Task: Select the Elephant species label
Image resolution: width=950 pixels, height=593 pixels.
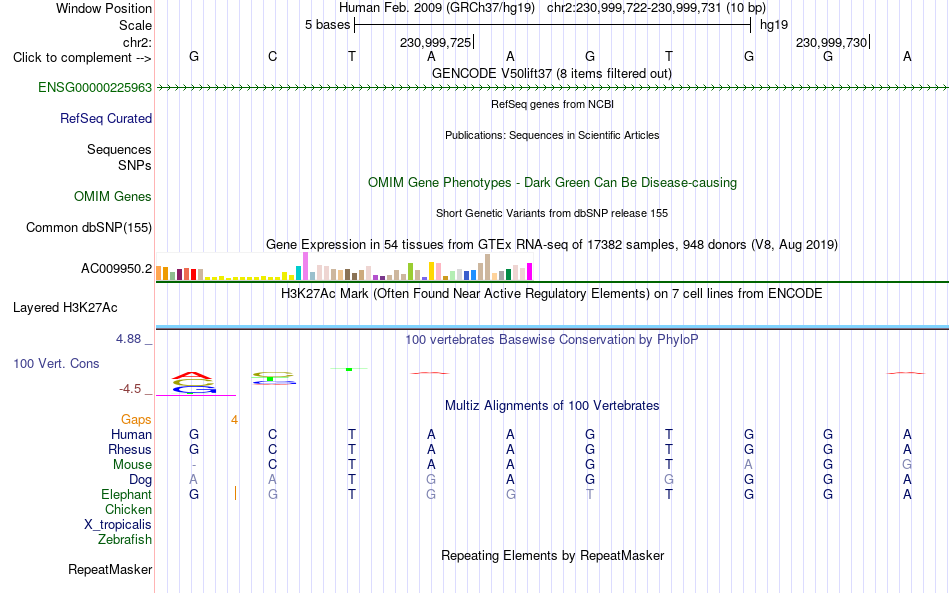Action: point(126,494)
